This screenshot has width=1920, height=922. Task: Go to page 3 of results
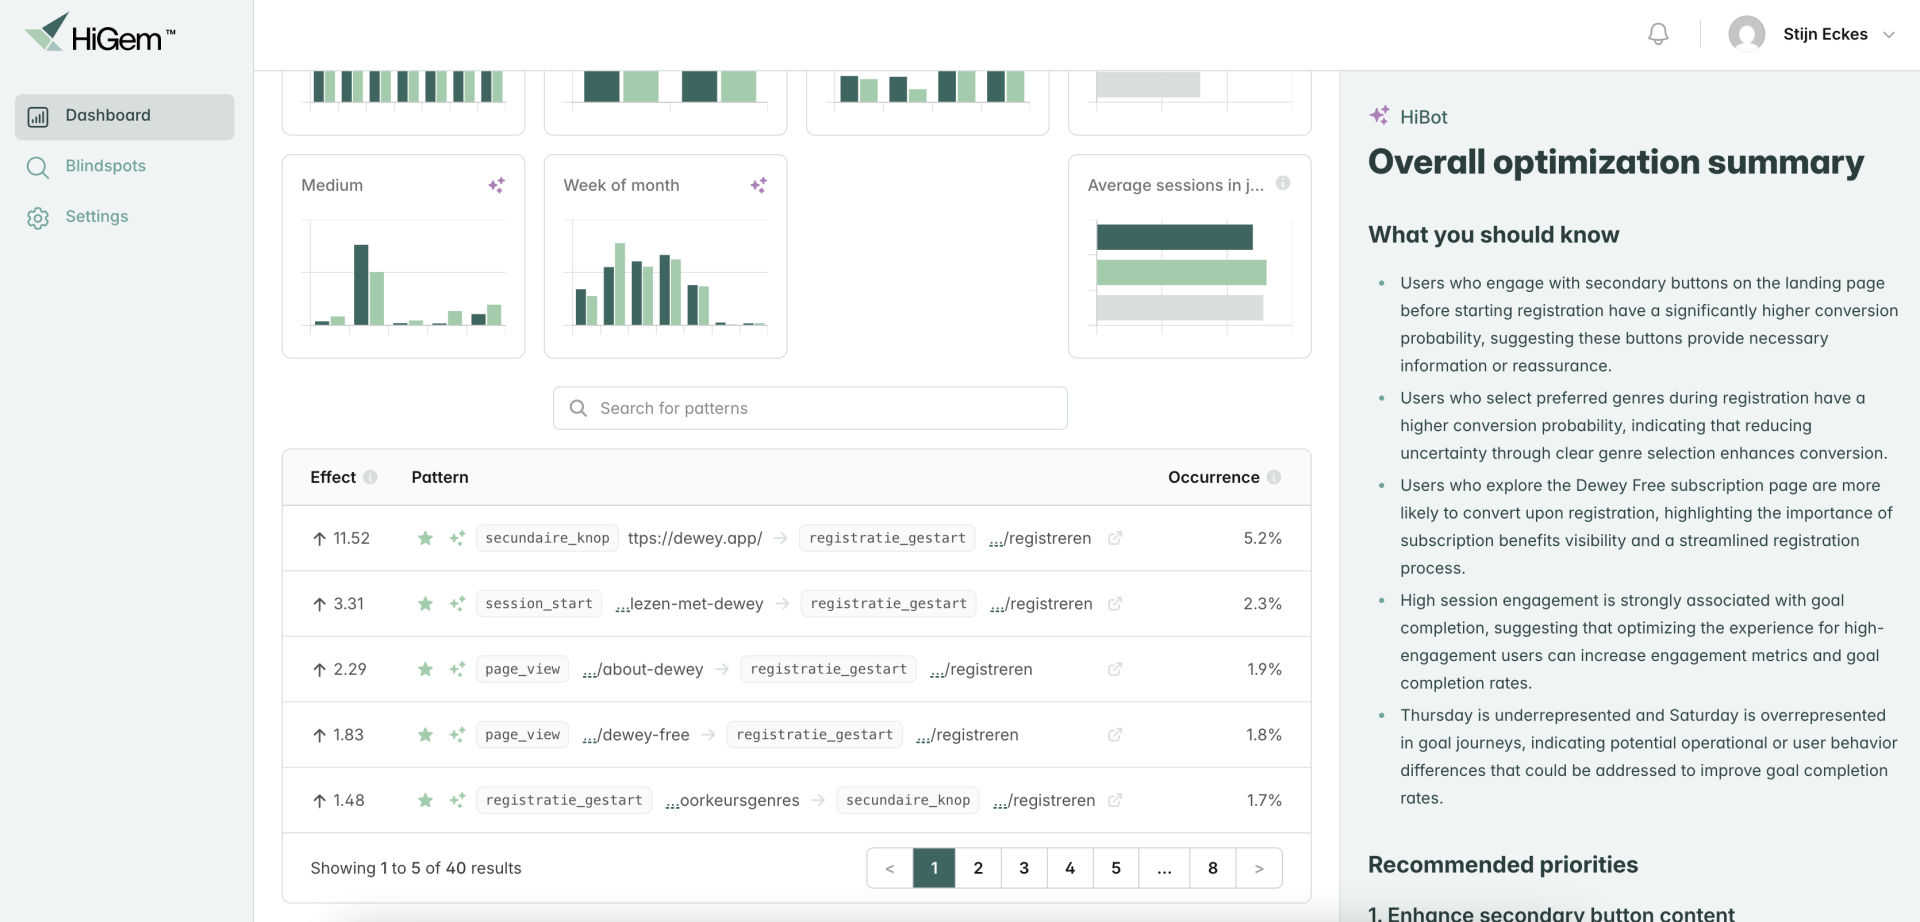point(1024,868)
